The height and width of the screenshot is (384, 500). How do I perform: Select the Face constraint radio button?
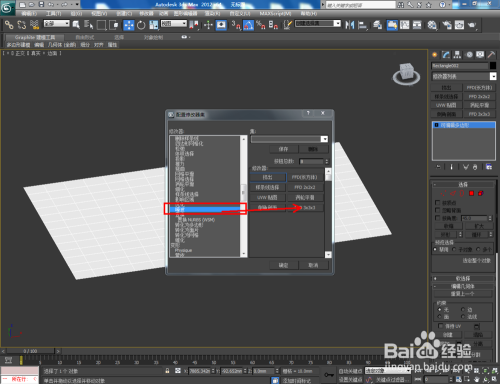439,317
